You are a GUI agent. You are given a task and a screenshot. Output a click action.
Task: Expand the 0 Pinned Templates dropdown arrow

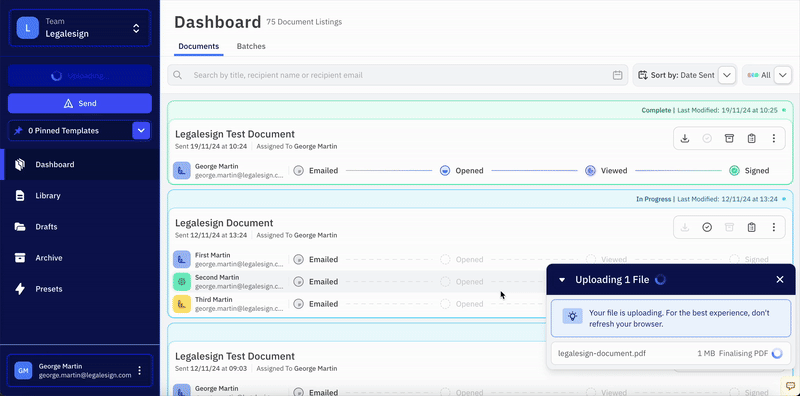click(x=141, y=131)
